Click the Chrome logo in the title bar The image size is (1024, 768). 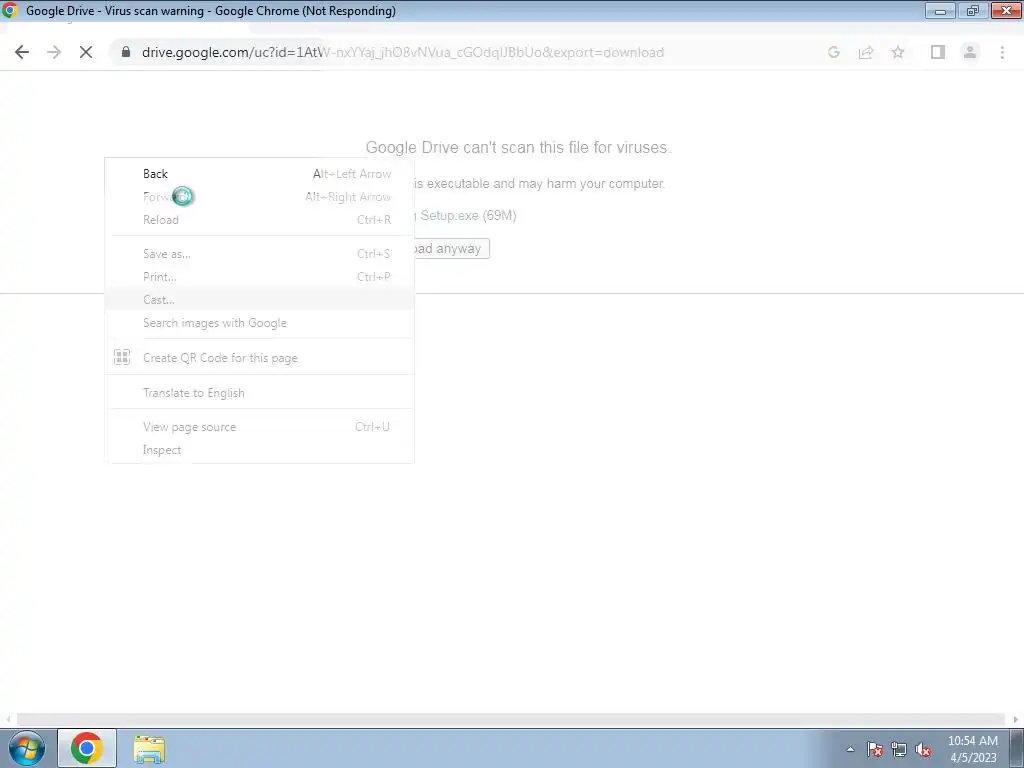pos(10,10)
